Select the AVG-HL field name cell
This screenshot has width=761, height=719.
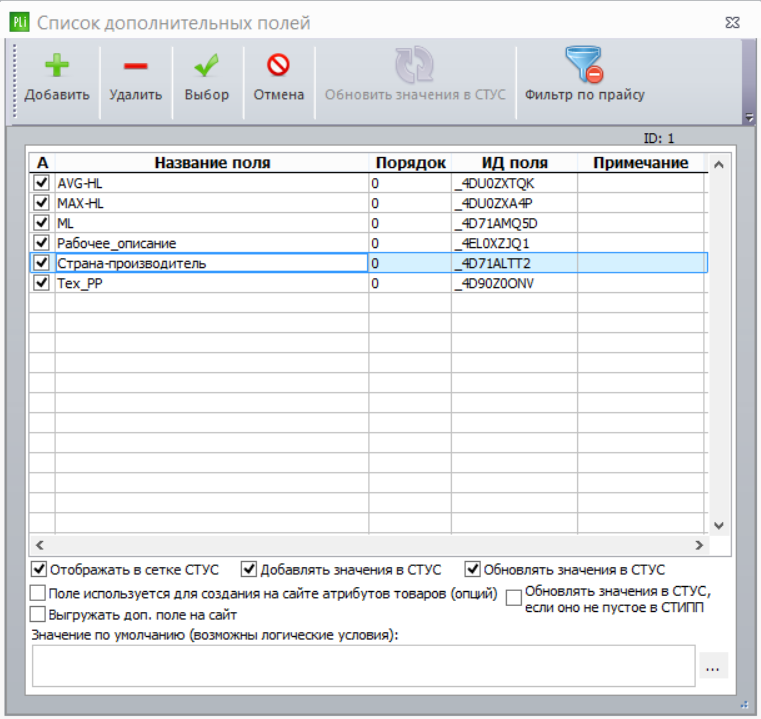click(x=212, y=183)
